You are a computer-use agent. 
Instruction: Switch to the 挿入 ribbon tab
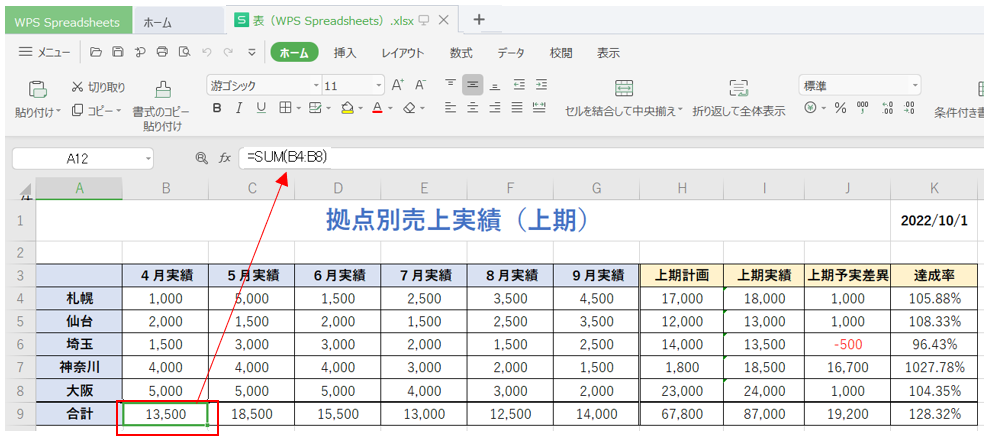(x=345, y=53)
